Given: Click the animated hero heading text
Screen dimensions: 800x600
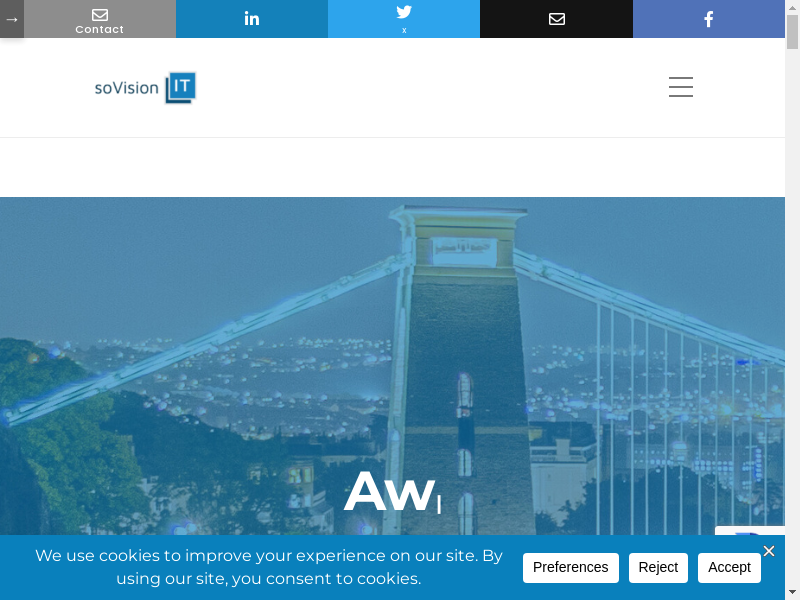Looking at the screenshot, I should click(x=391, y=492).
